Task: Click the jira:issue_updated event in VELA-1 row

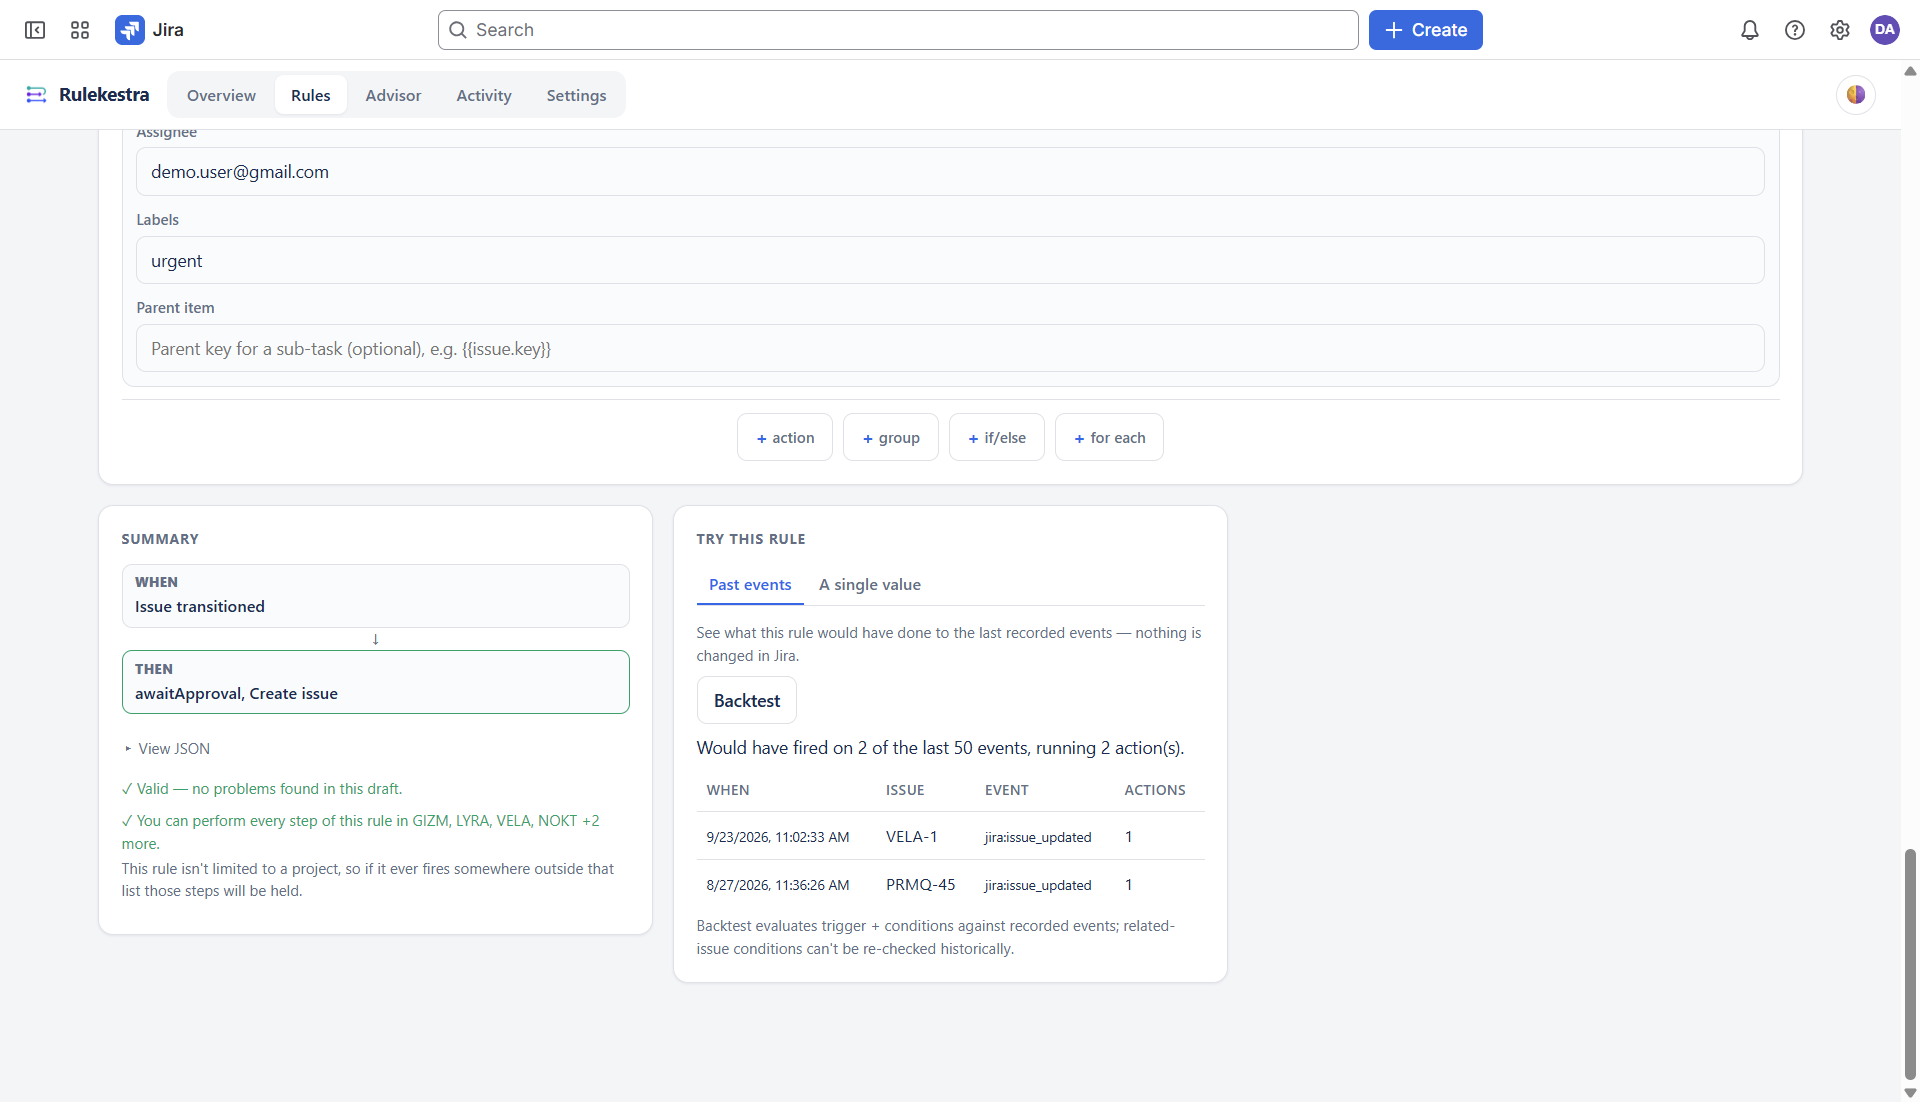Action: coord(1038,837)
